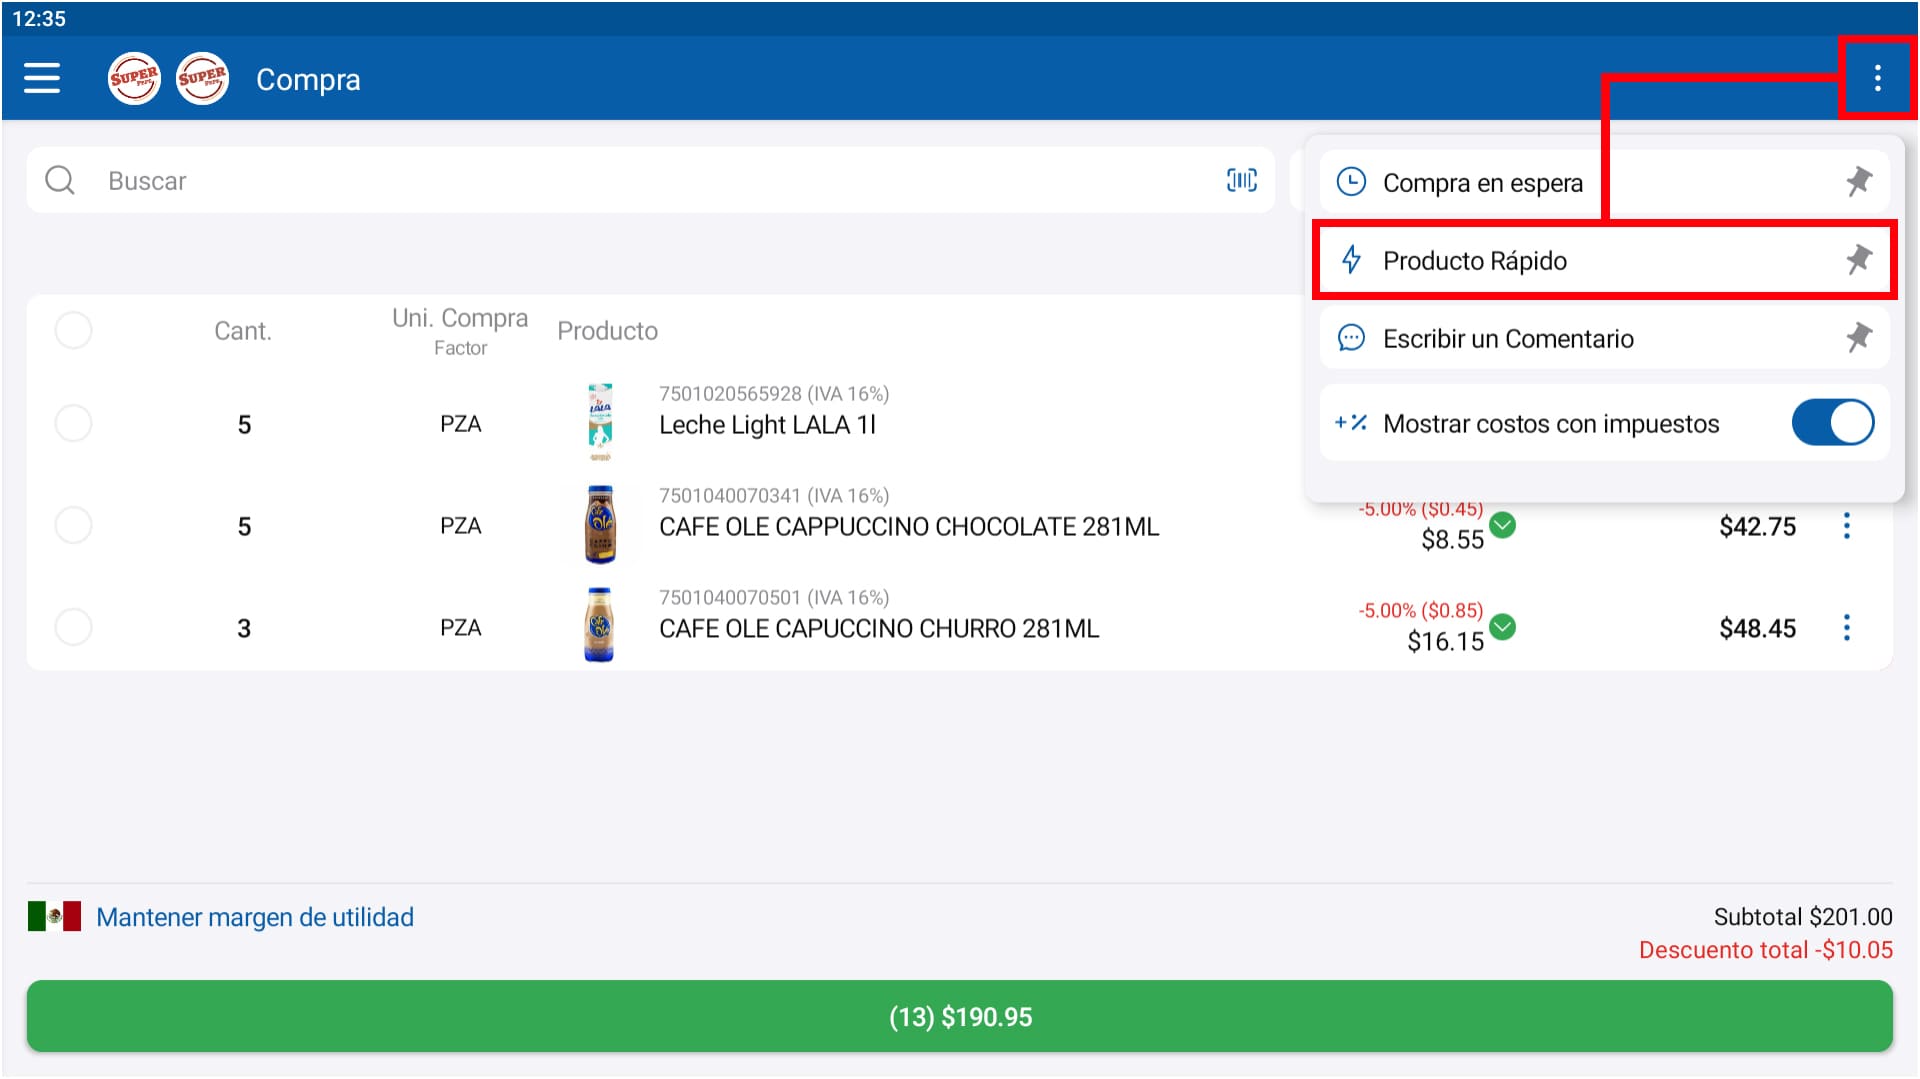Image resolution: width=1920 pixels, height=1079 pixels.
Task: Choose Compra en espera from menu
Action: click(1482, 183)
